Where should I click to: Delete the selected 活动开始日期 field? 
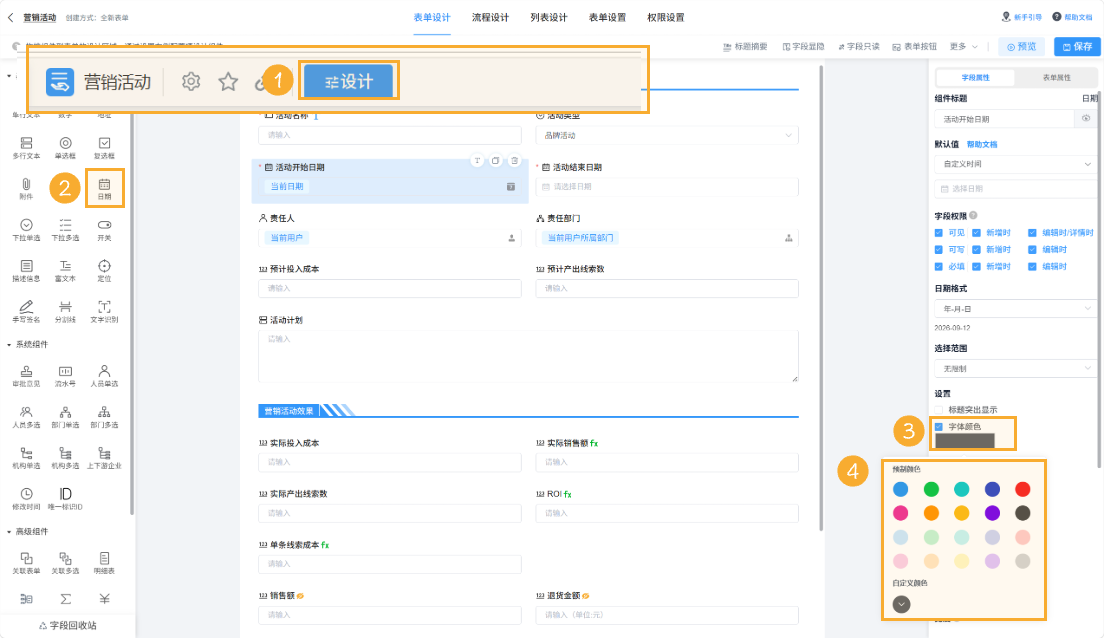515,161
